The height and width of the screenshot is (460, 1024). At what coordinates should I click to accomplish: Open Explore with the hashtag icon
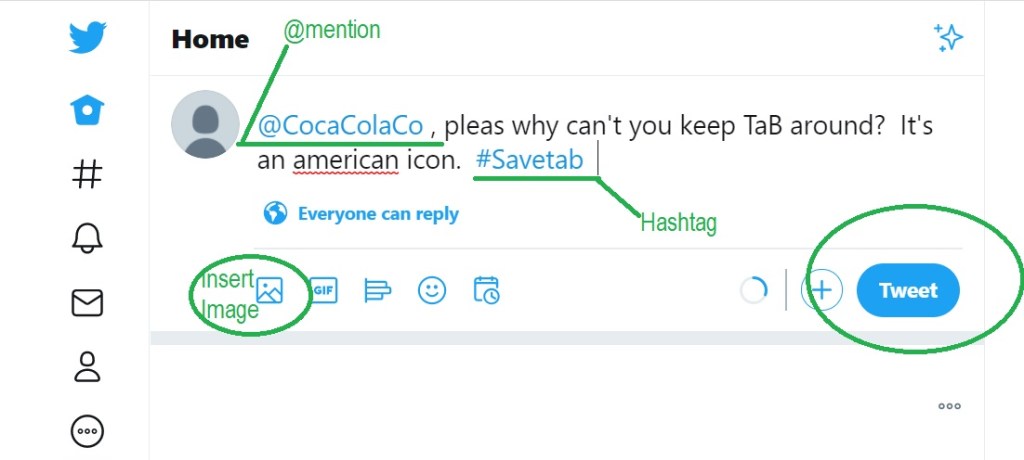87,175
